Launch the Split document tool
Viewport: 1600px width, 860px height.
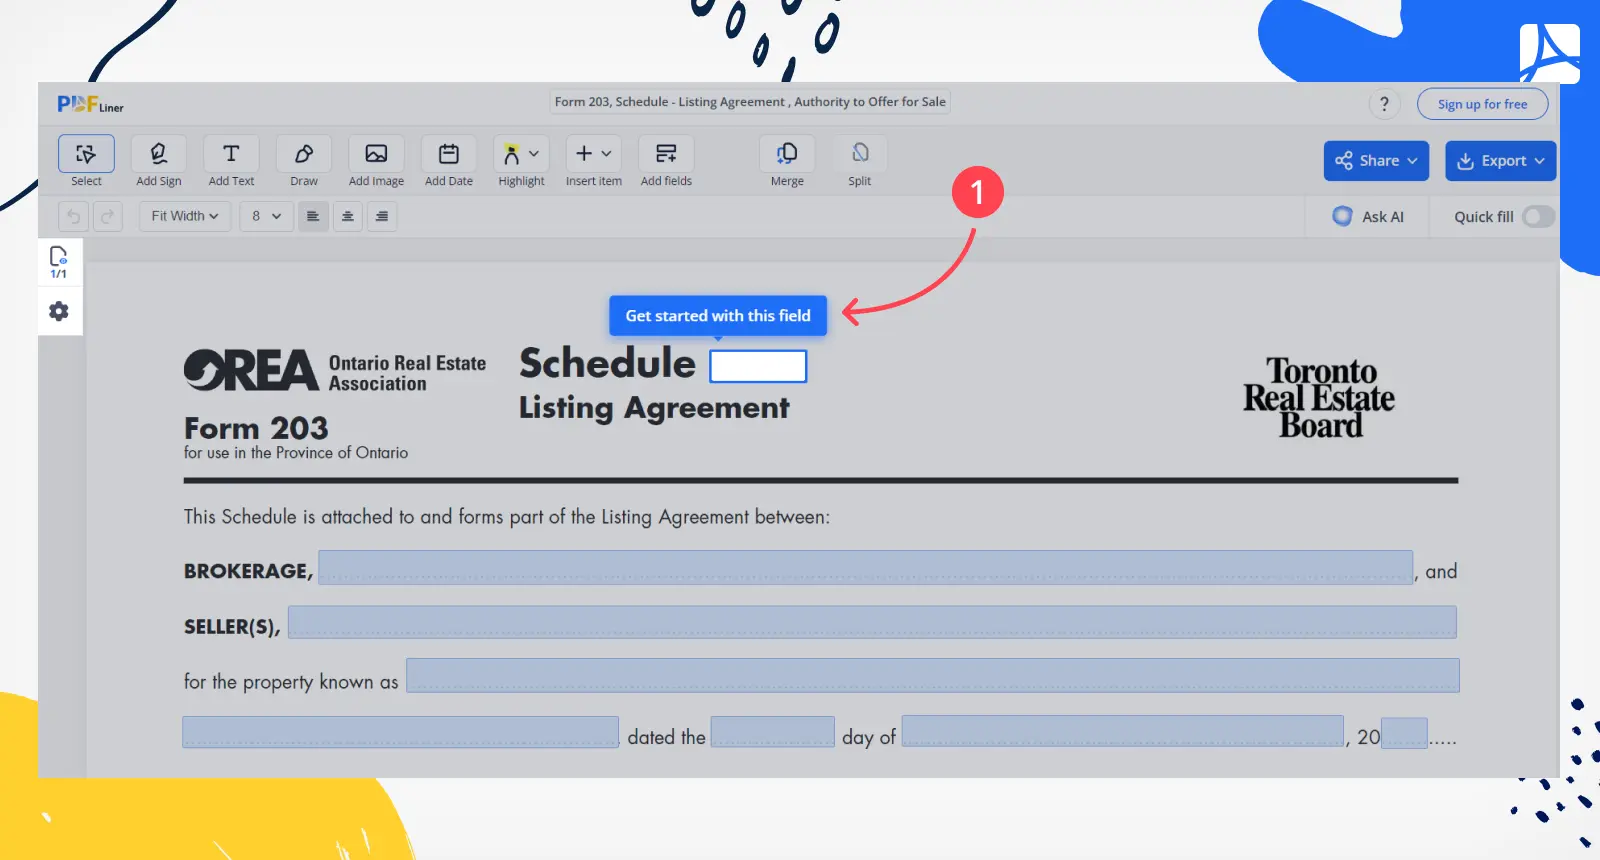[x=860, y=154]
